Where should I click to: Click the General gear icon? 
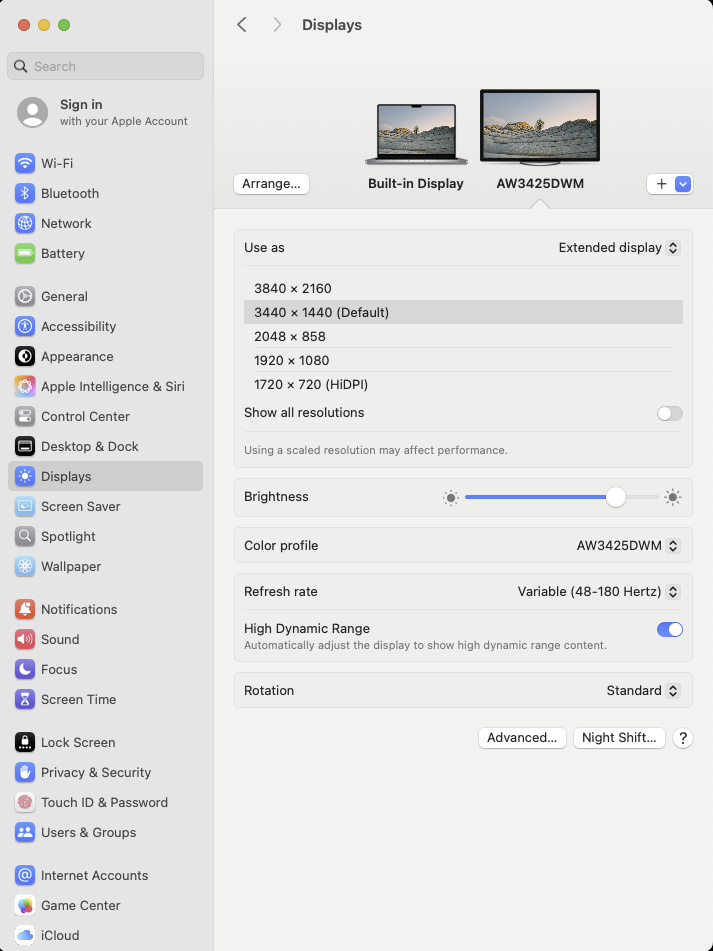[25, 297]
